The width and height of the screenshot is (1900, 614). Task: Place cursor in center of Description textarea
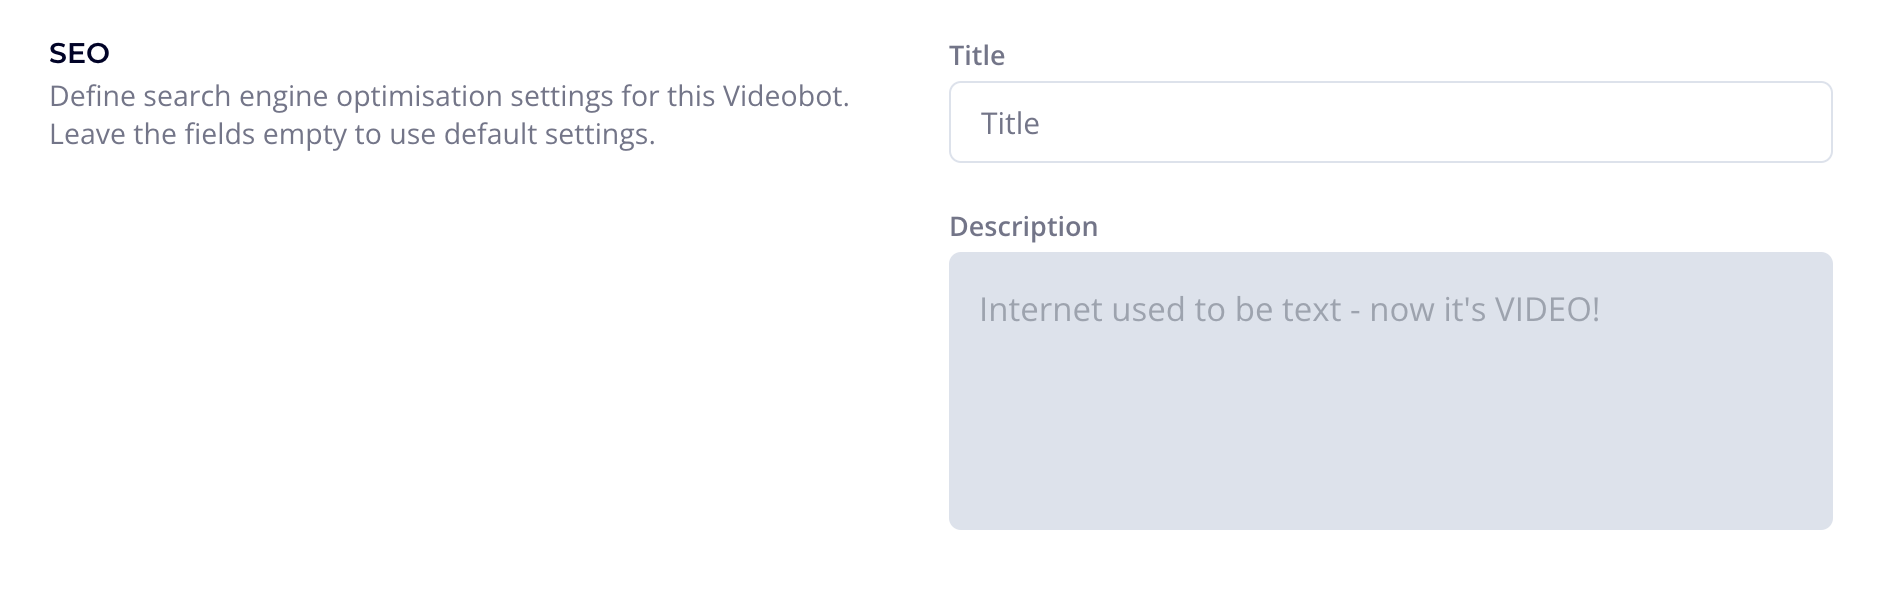(1390, 391)
